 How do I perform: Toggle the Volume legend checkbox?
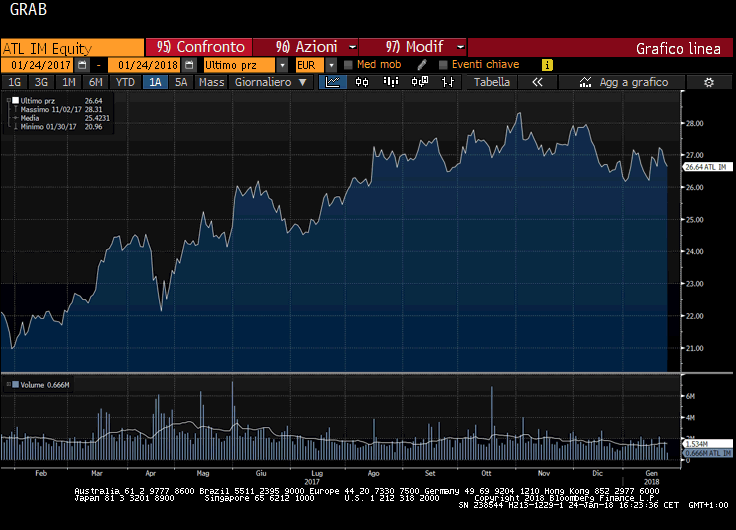coord(15,385)
